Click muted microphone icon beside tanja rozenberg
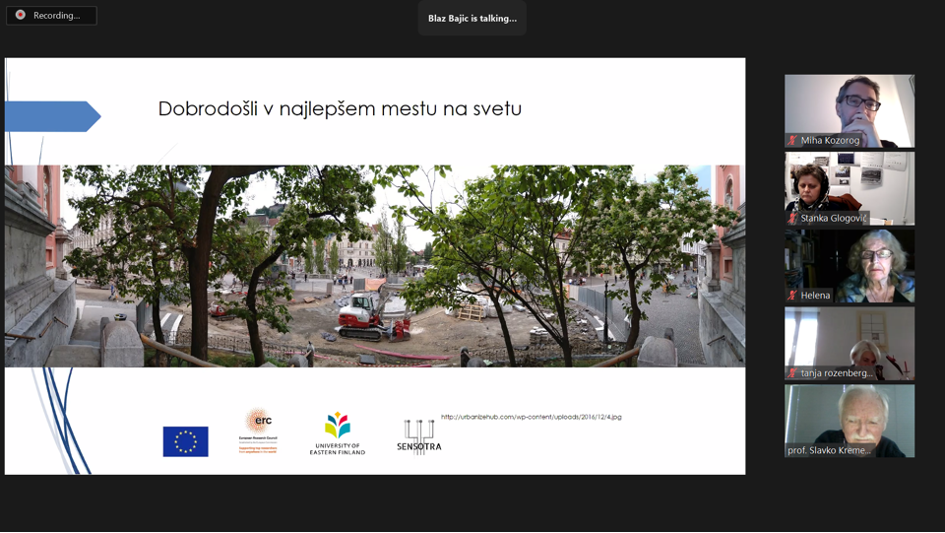Screen dimensions: 945x533 [793, 373]
